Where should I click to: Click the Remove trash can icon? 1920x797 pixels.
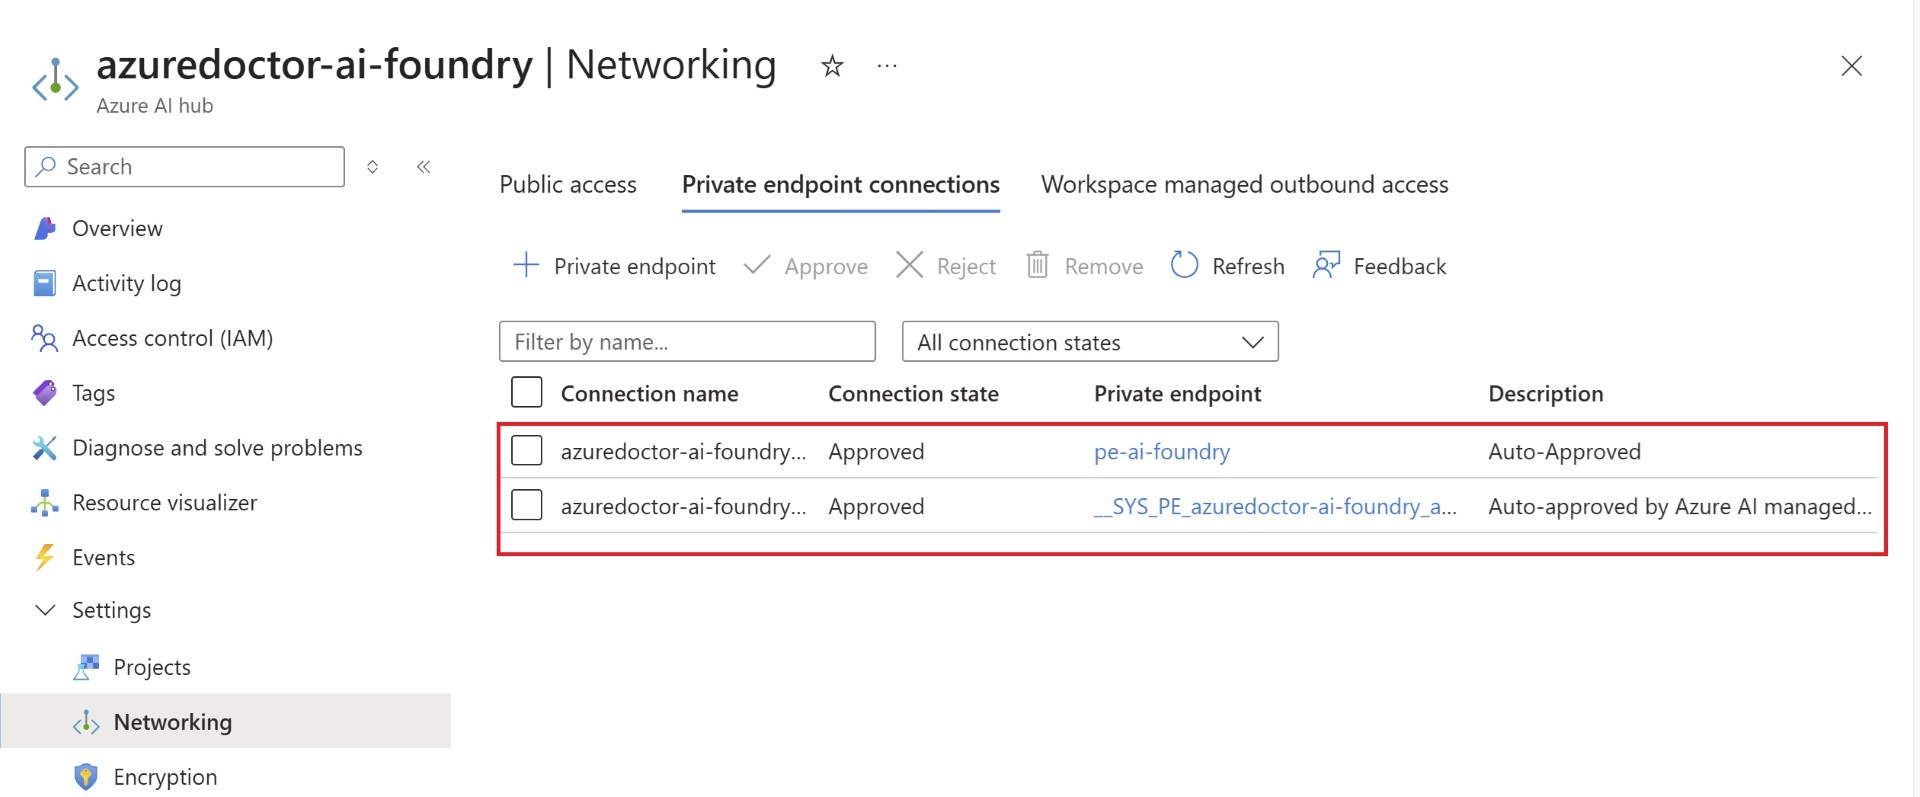(x=1038, y=265)
